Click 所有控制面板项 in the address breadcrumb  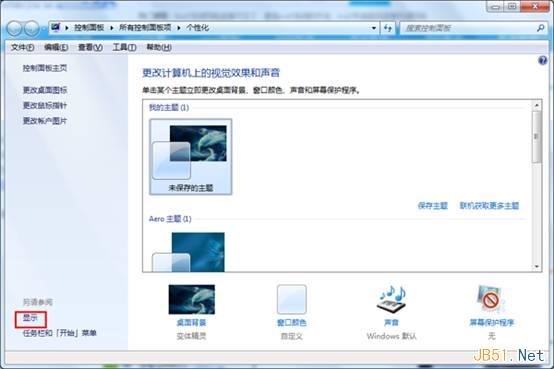coord(145,28)
